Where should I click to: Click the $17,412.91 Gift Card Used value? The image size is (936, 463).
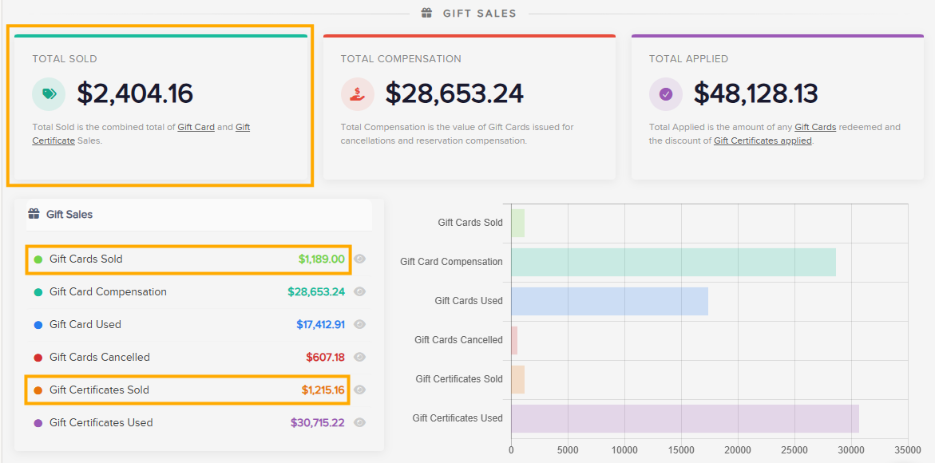321,325
